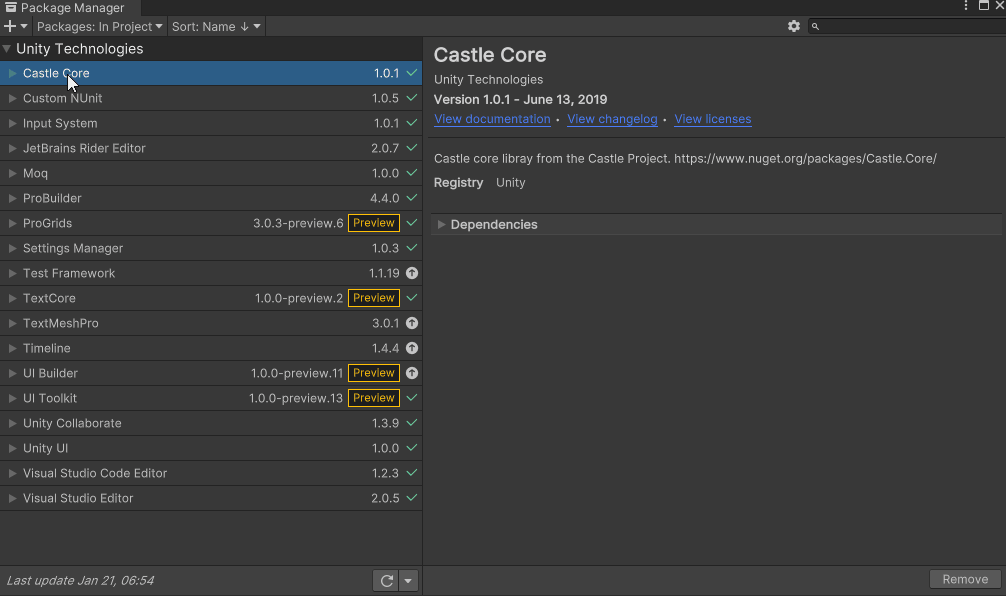
Task: Click the Preview badge on ProGrids
Action: coord(374,223)
